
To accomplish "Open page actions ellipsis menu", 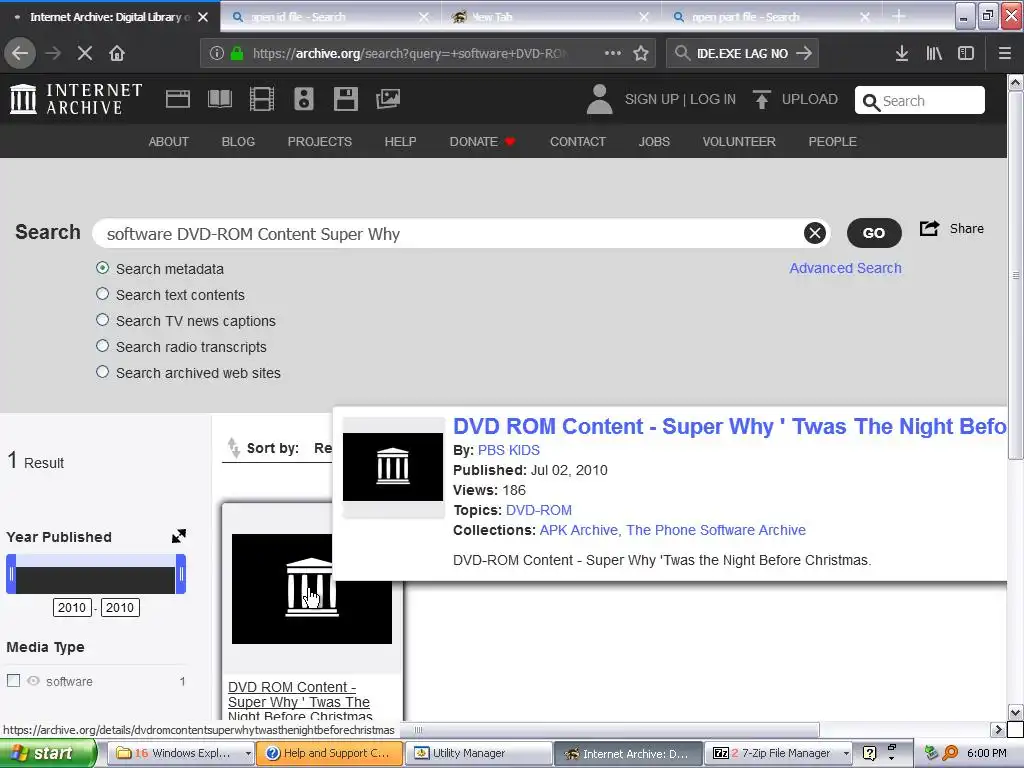I will pyautogui.click(x=613, y=53).
